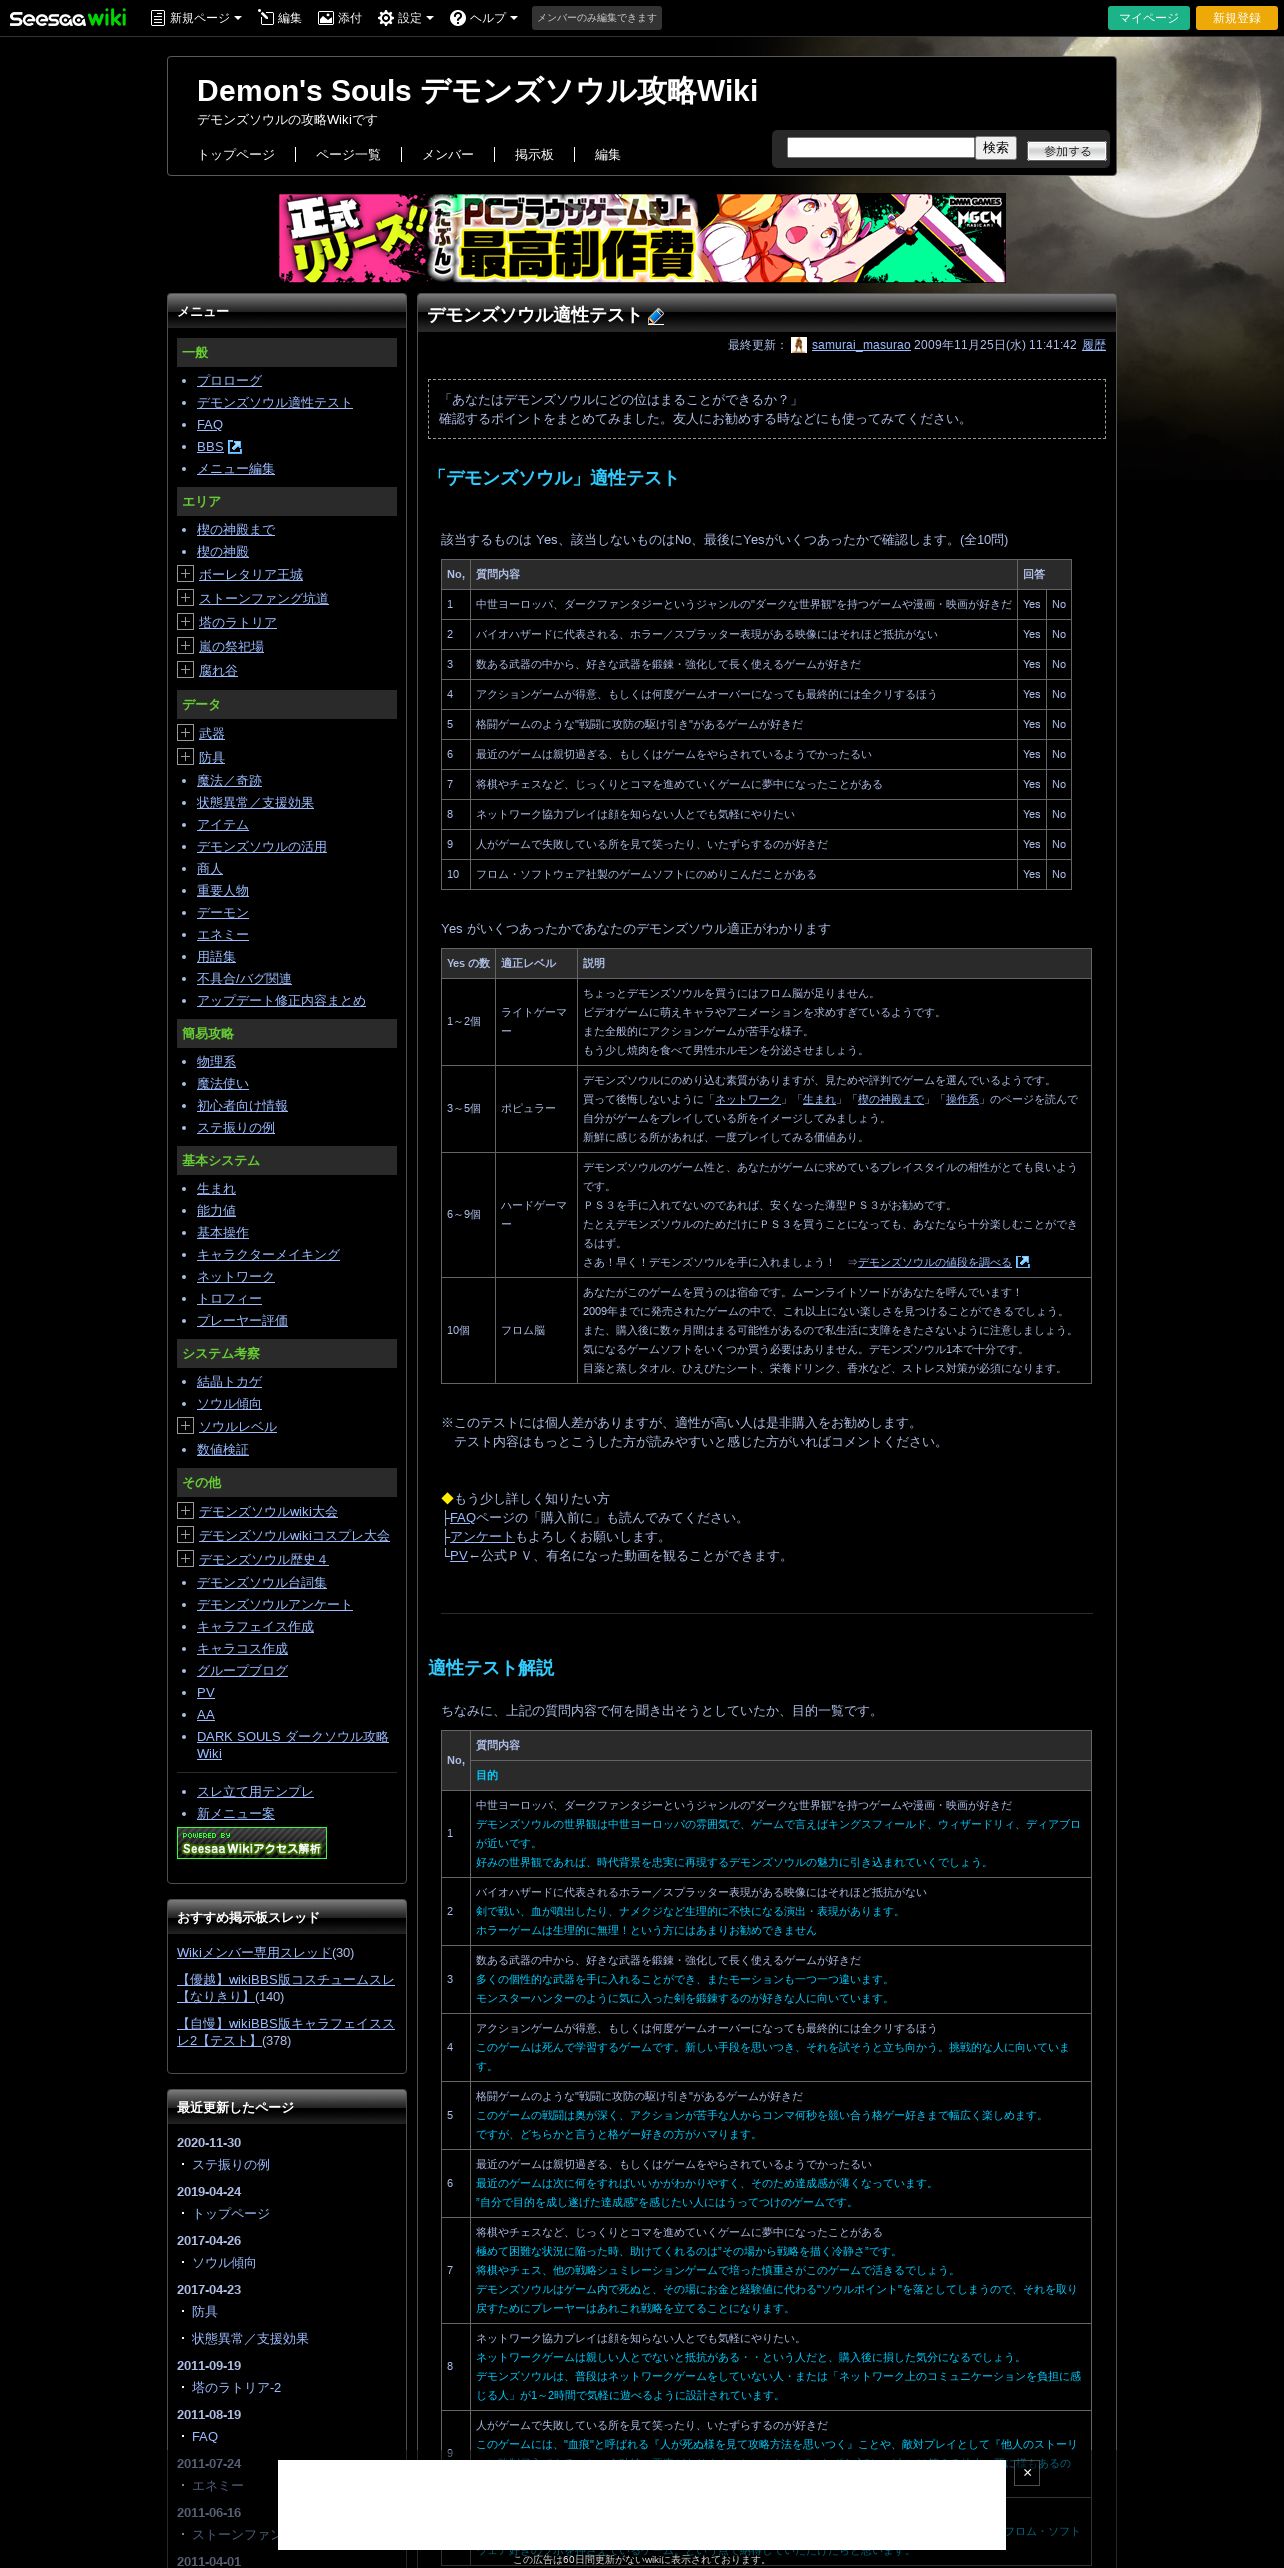
Task: Open the メニュー編集 sidebar link
Action: pos(236,469)
